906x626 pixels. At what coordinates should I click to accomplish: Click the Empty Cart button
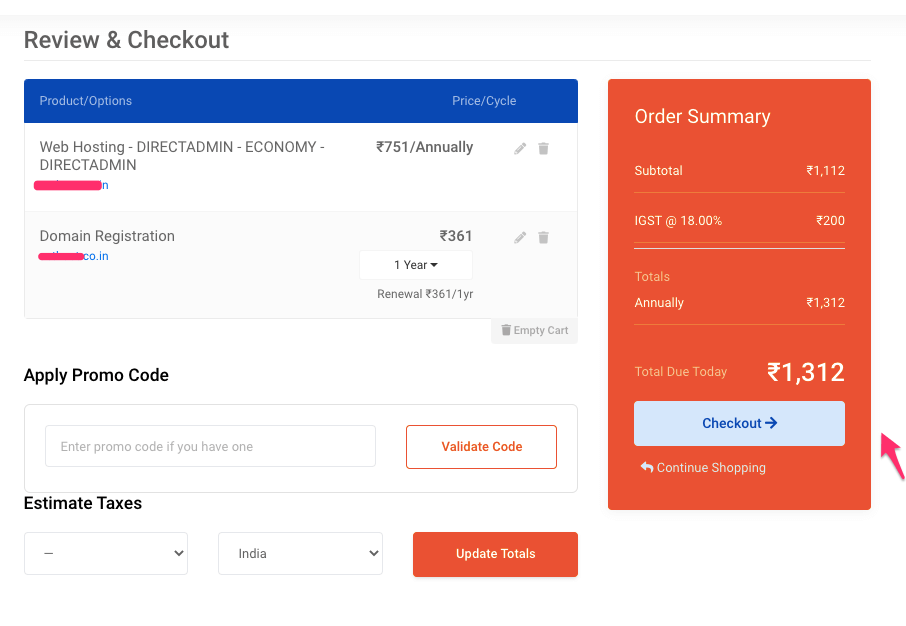pyautogui.click(x=534, y=330)
